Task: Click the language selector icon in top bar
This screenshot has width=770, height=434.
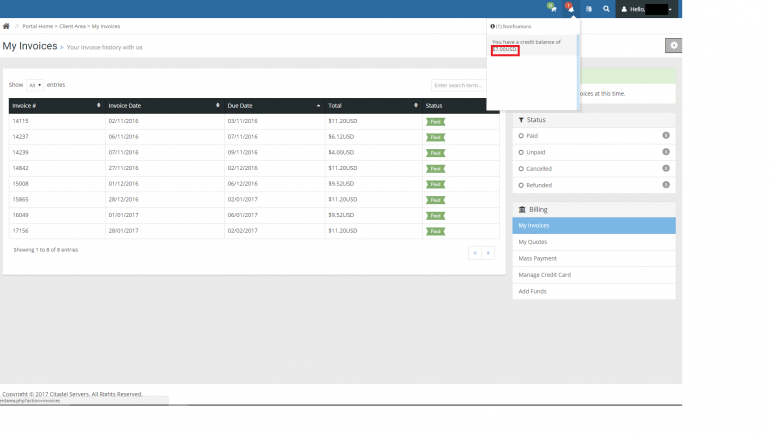Action: click(588, 8)
